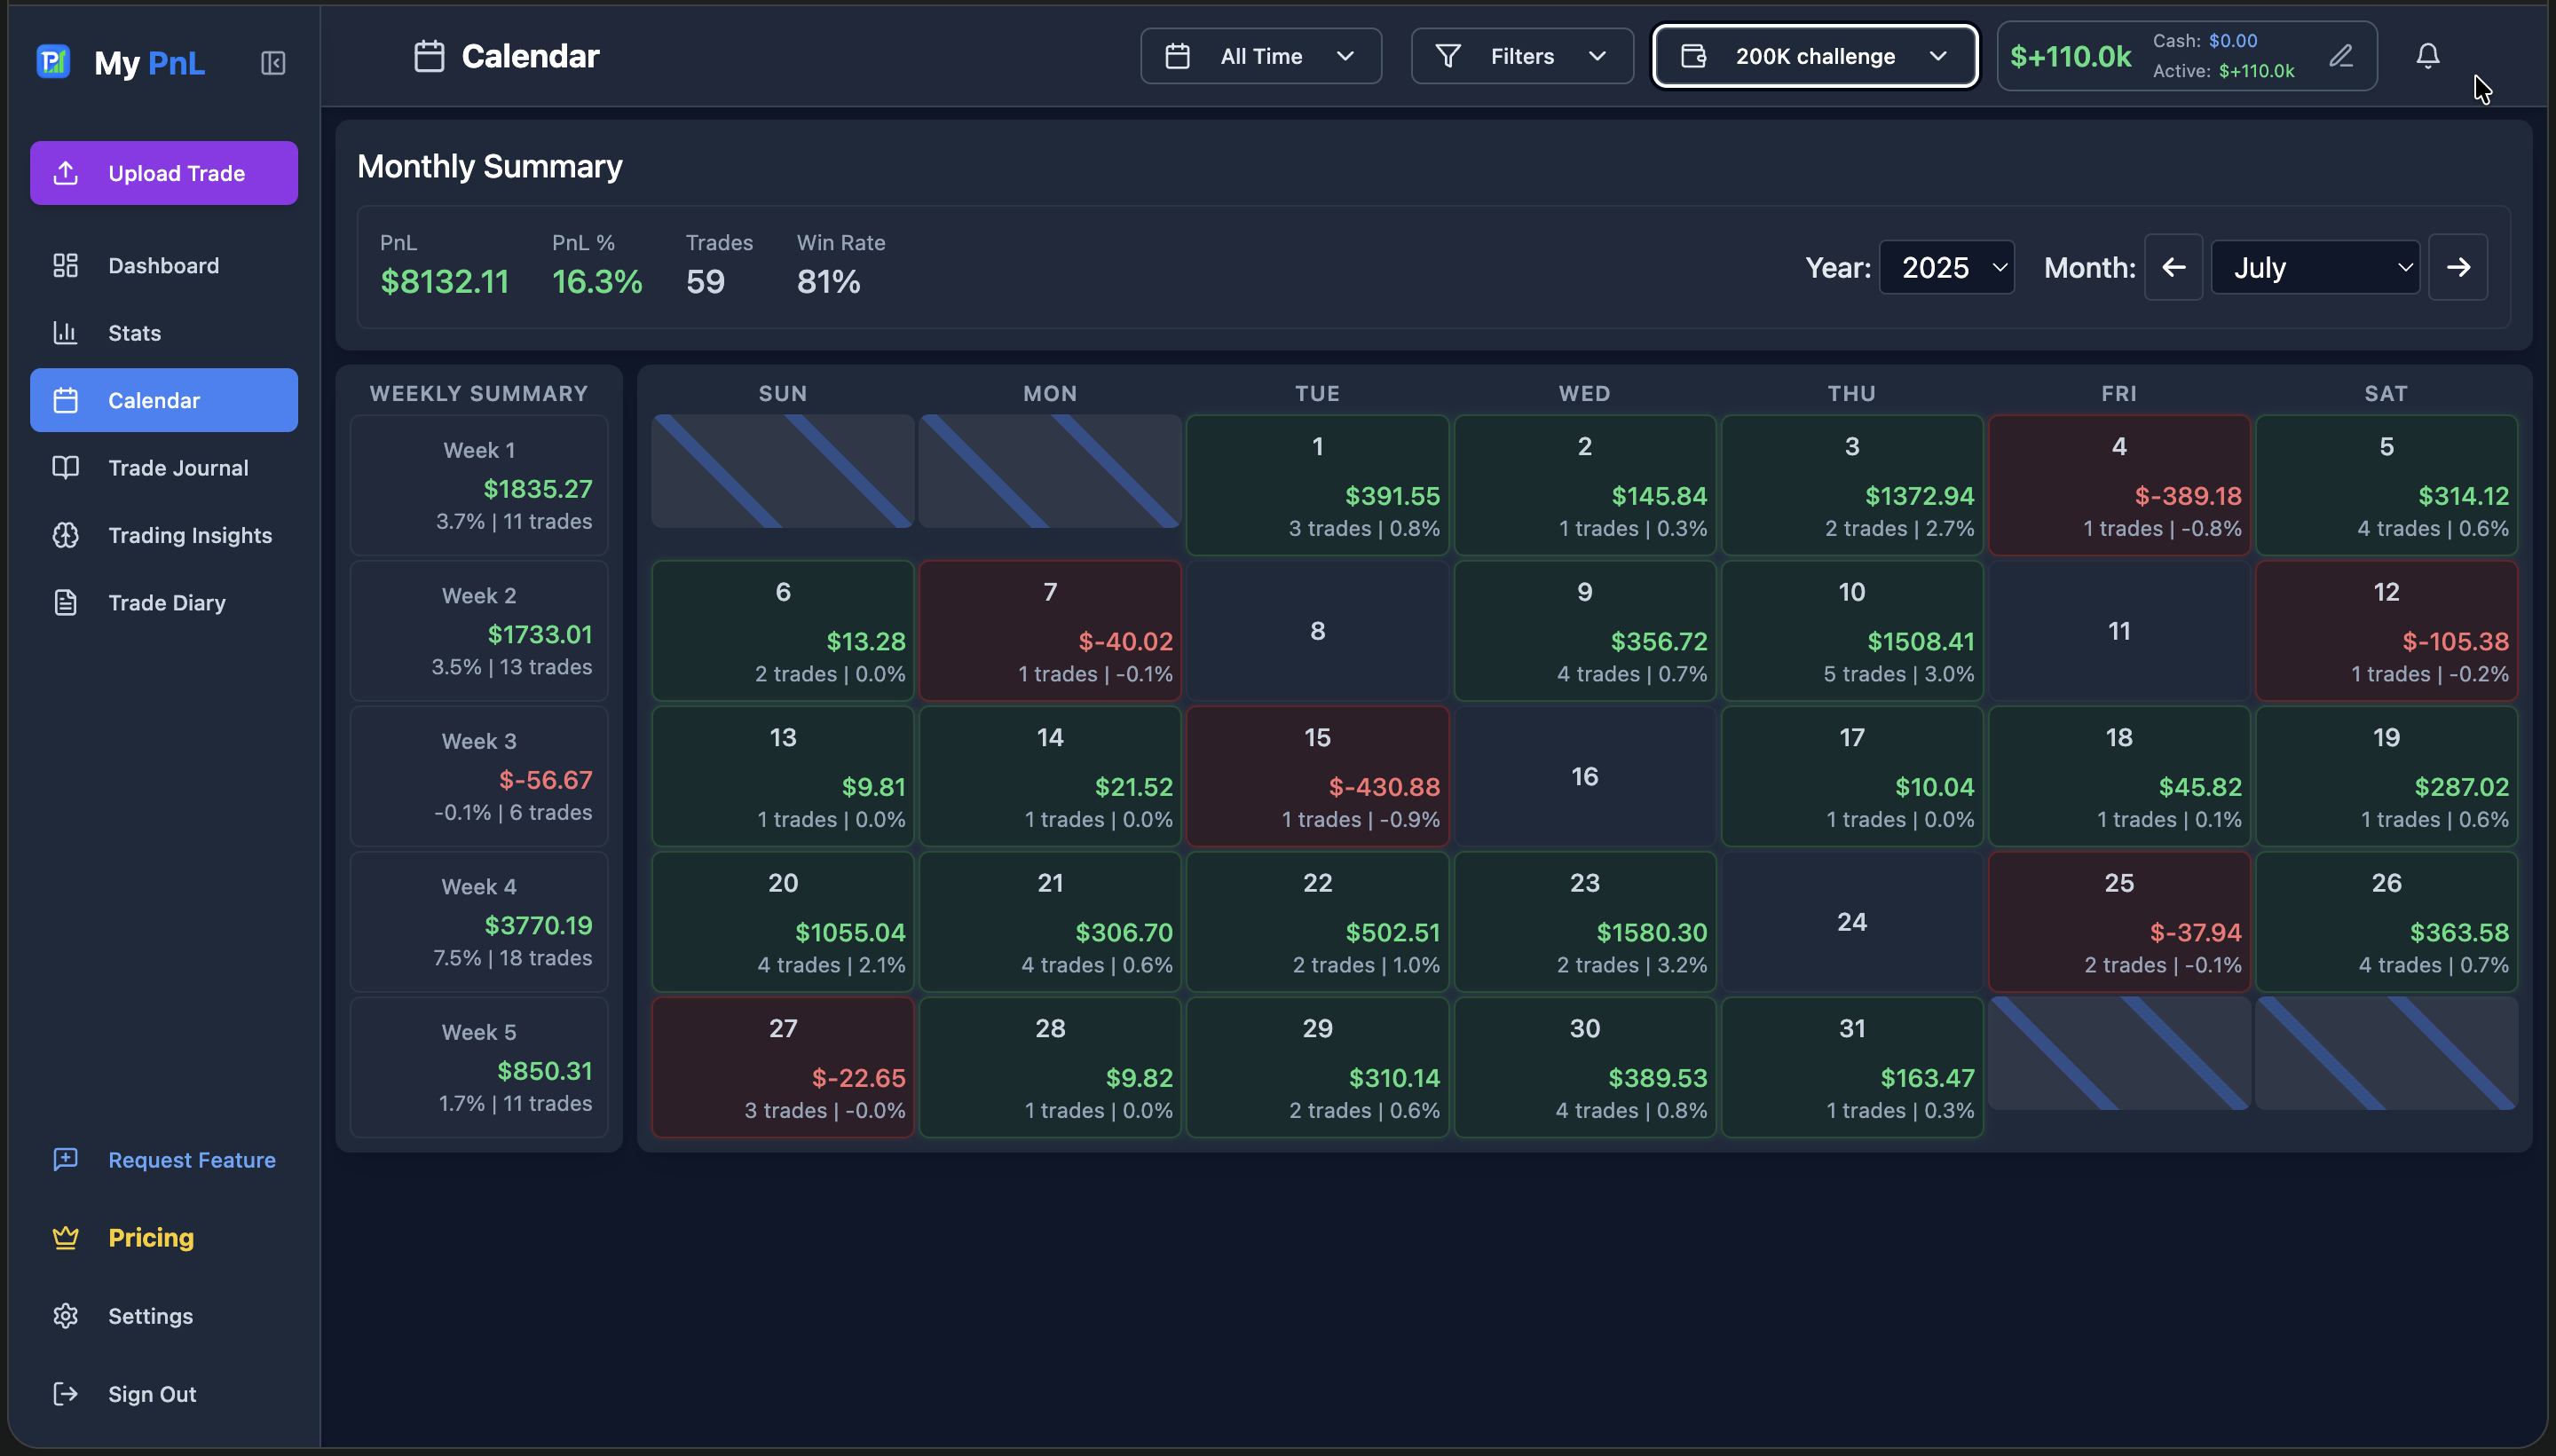Select July 15 cell on the calendar
Screen dimensions: 2556x1456
coord(1316,776)
